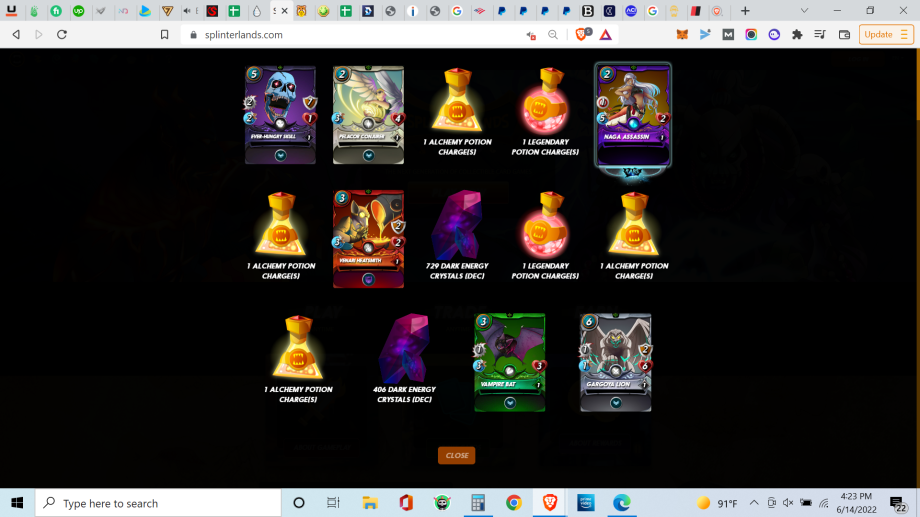This screenshot has height=517, width=920.
Task: Click the Update browser button
Action: click(885, 35)
